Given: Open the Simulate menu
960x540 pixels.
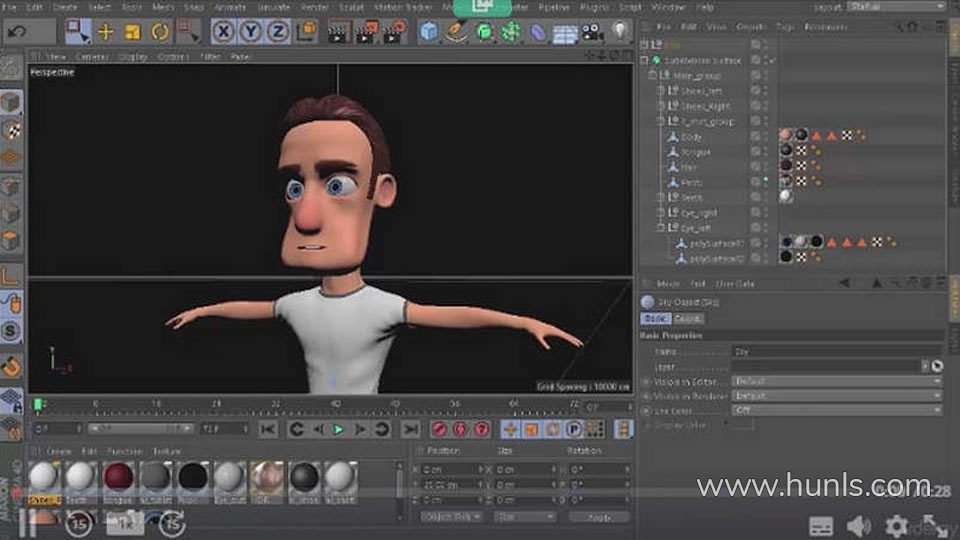Looking at the screenshot, I should click(x=273, y=7).
